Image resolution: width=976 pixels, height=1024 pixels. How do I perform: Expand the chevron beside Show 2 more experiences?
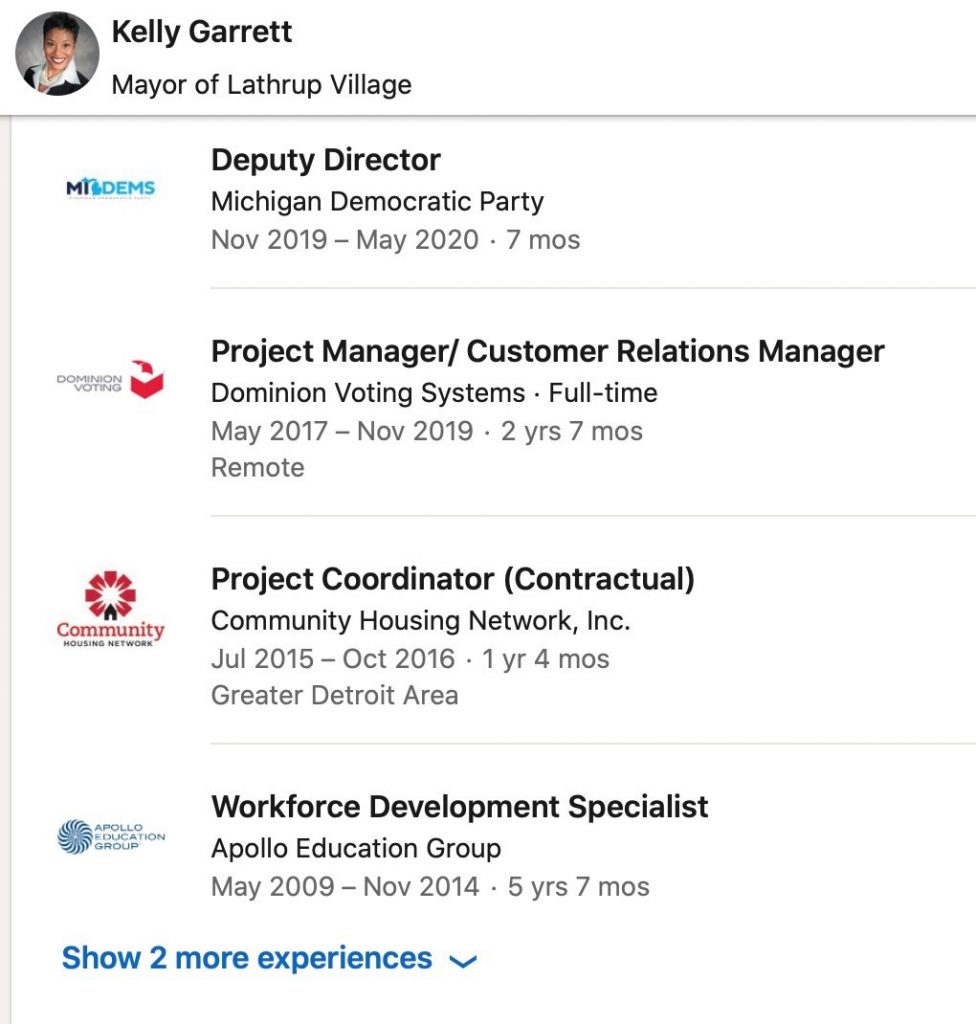462,961
